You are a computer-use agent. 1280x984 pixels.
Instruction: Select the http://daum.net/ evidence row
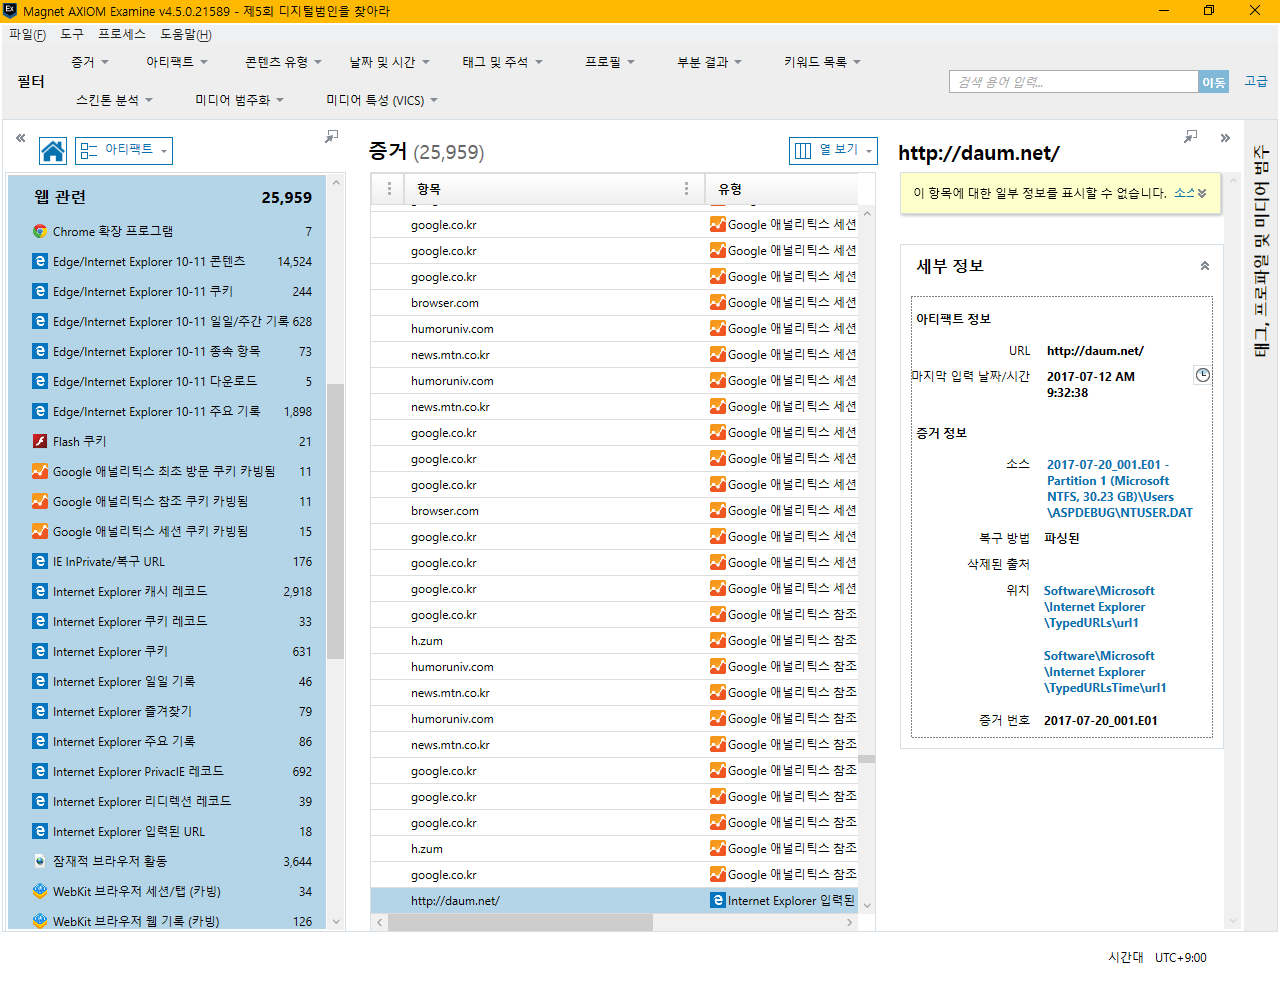point(614,900)
